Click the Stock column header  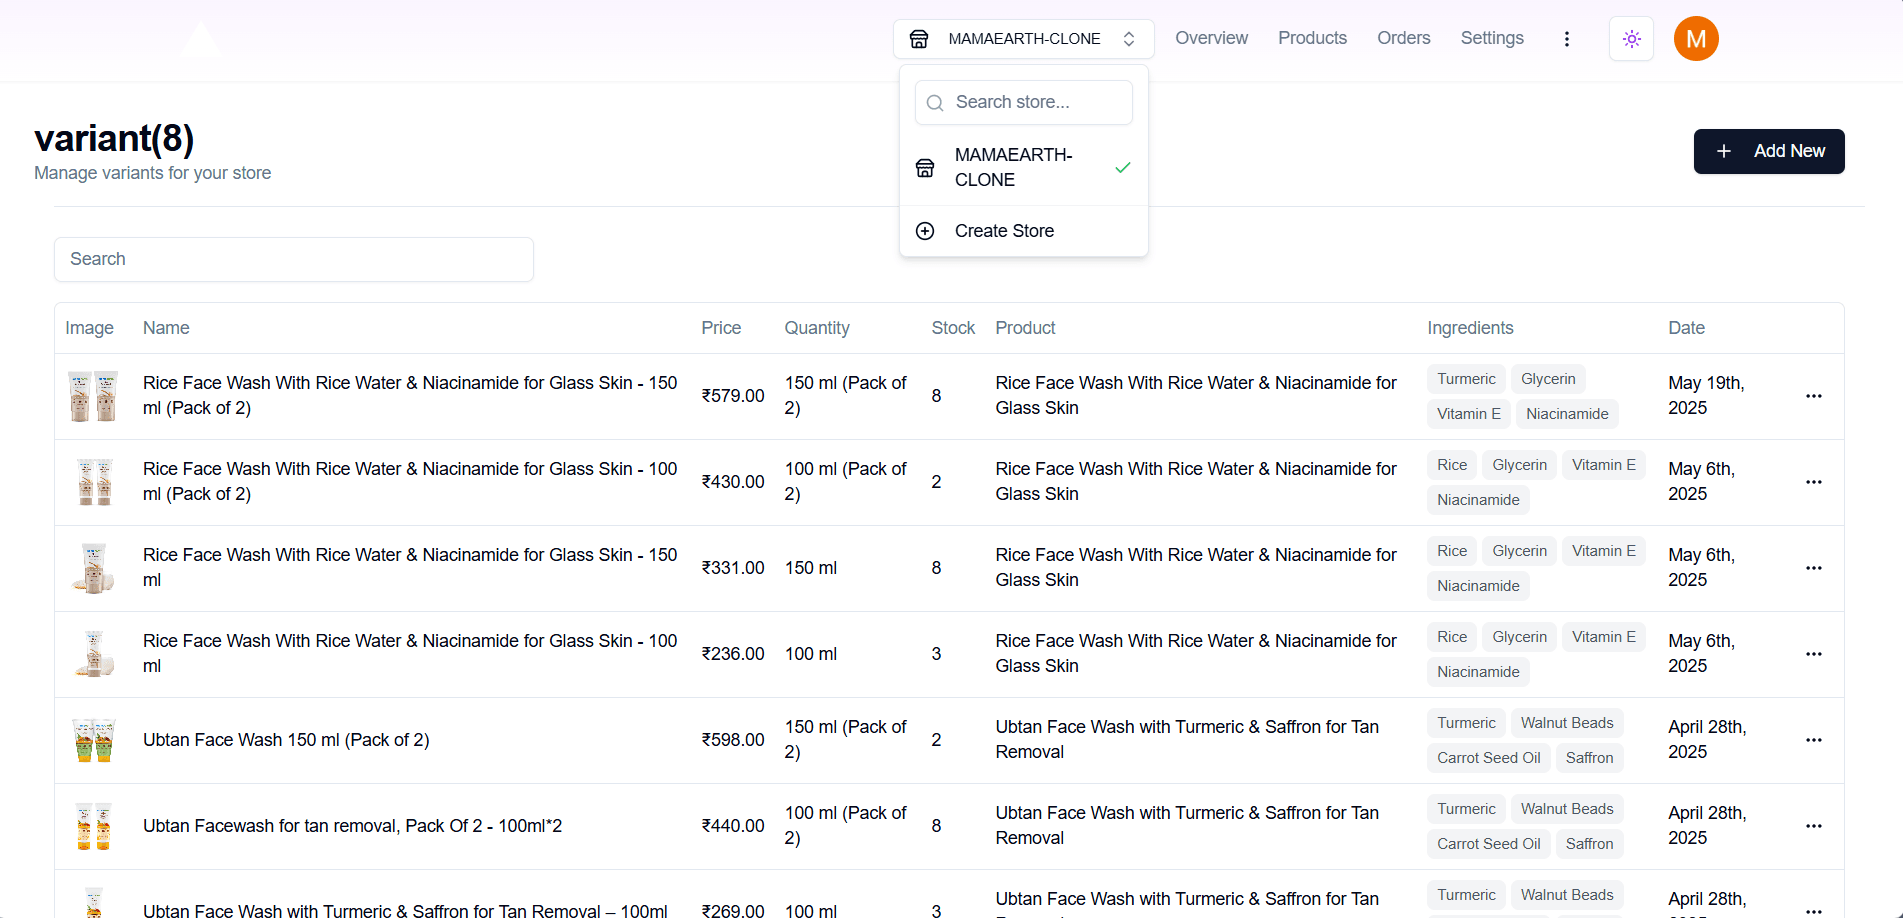(x=952, y=328)
